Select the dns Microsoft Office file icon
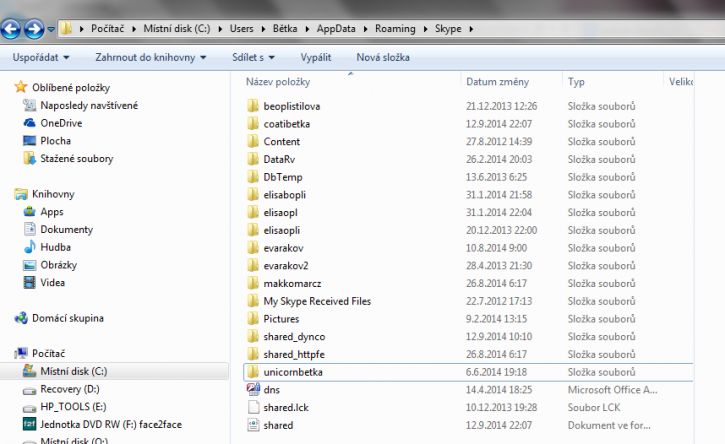The height and width of the screenshot is (444, 725). click(253, 389)
